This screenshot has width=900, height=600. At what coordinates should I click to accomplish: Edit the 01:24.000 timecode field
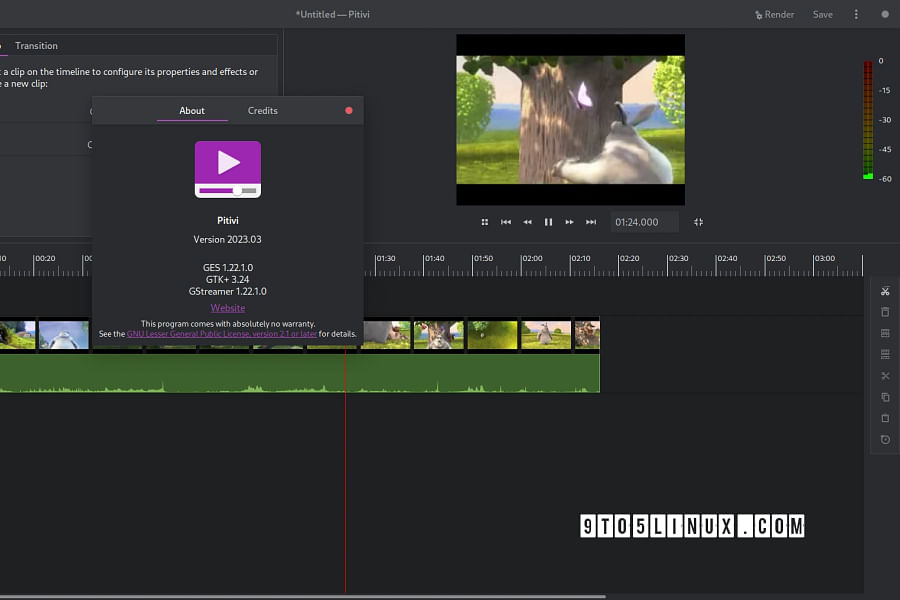pyautogui.click(x=644, y=221)
